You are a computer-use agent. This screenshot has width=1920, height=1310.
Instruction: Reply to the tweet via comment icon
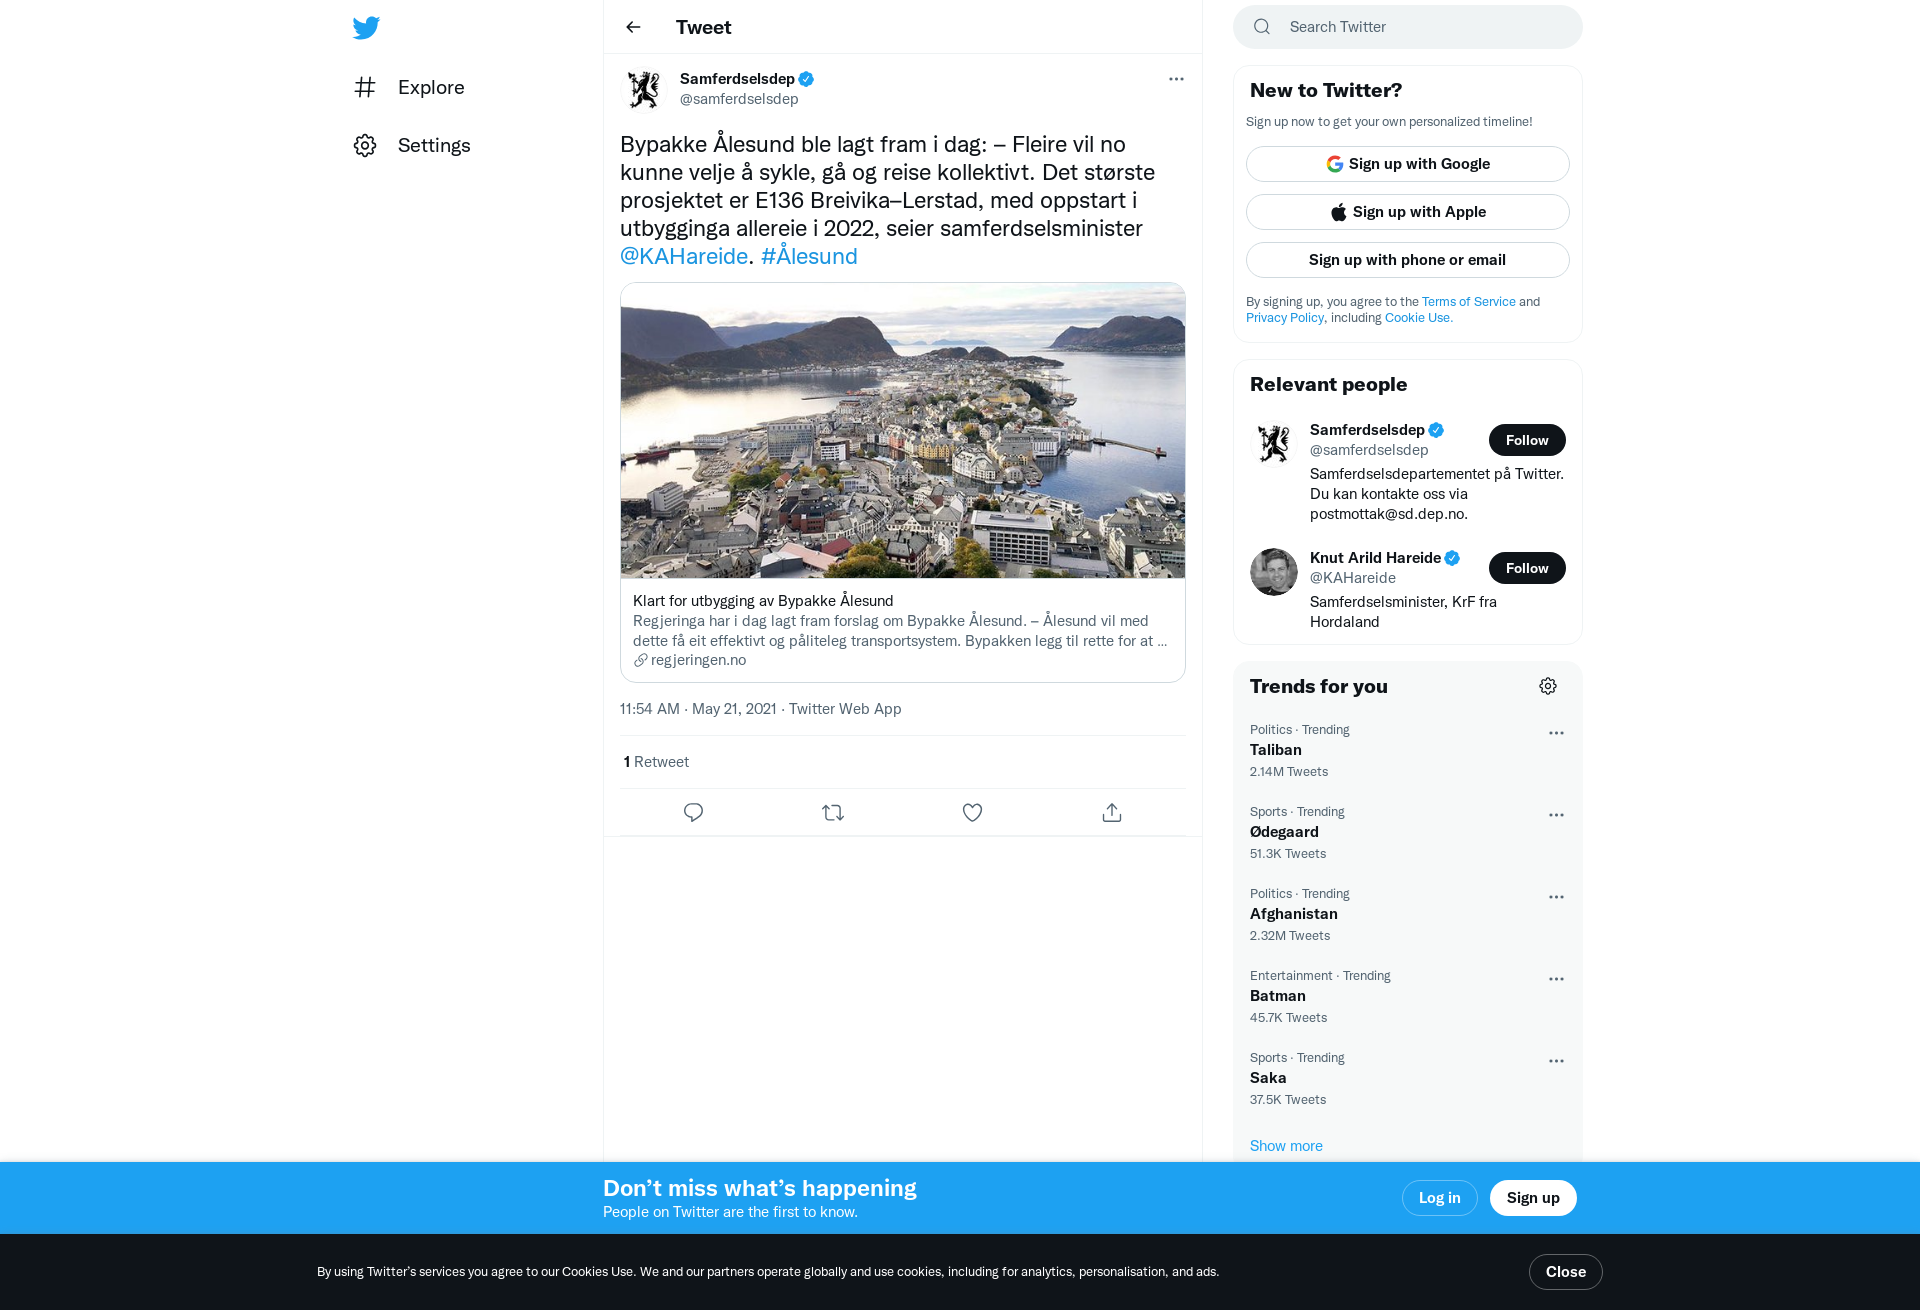coord(693,812)
